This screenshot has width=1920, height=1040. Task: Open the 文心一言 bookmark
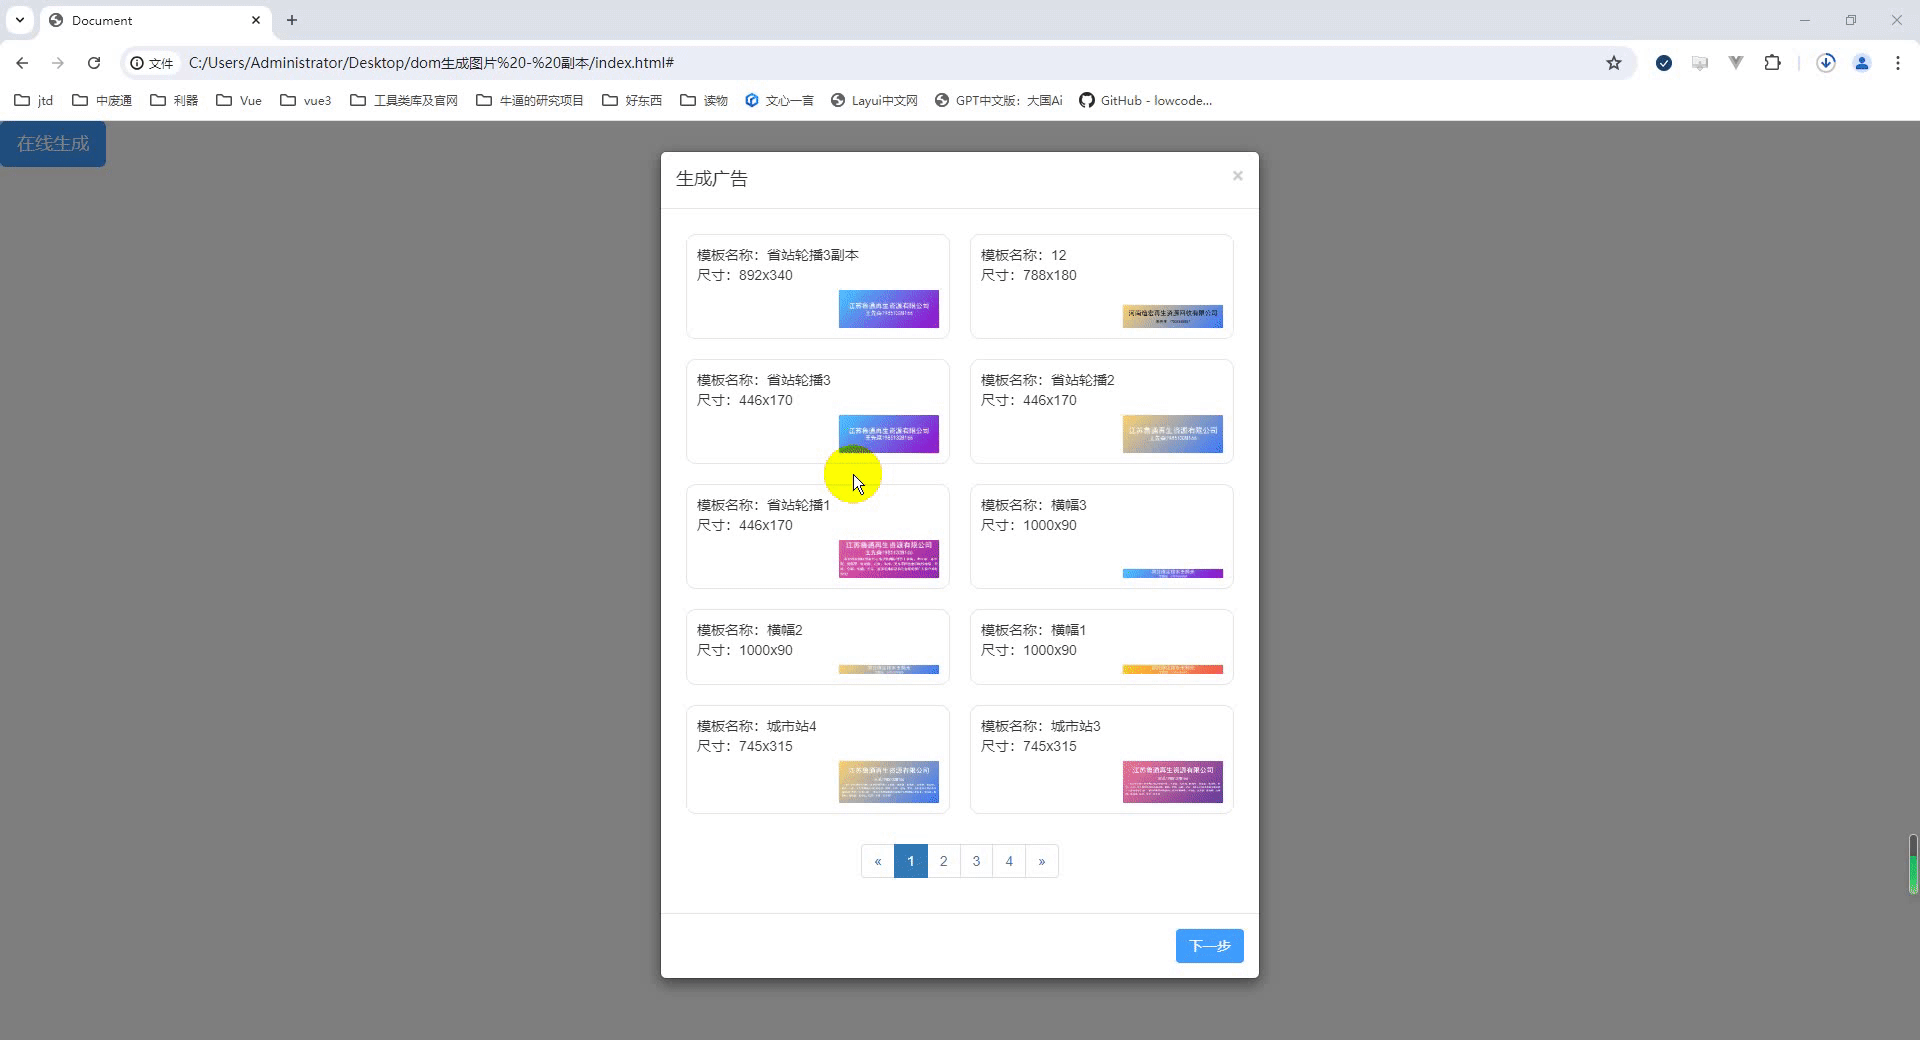point(779,100)
